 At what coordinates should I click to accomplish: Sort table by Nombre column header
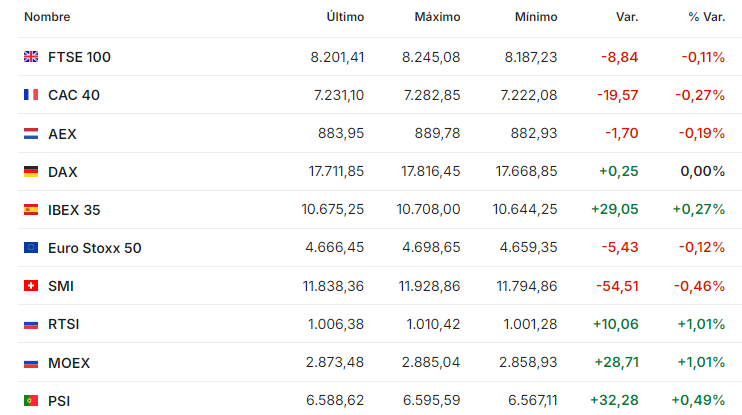pos(47,17)
